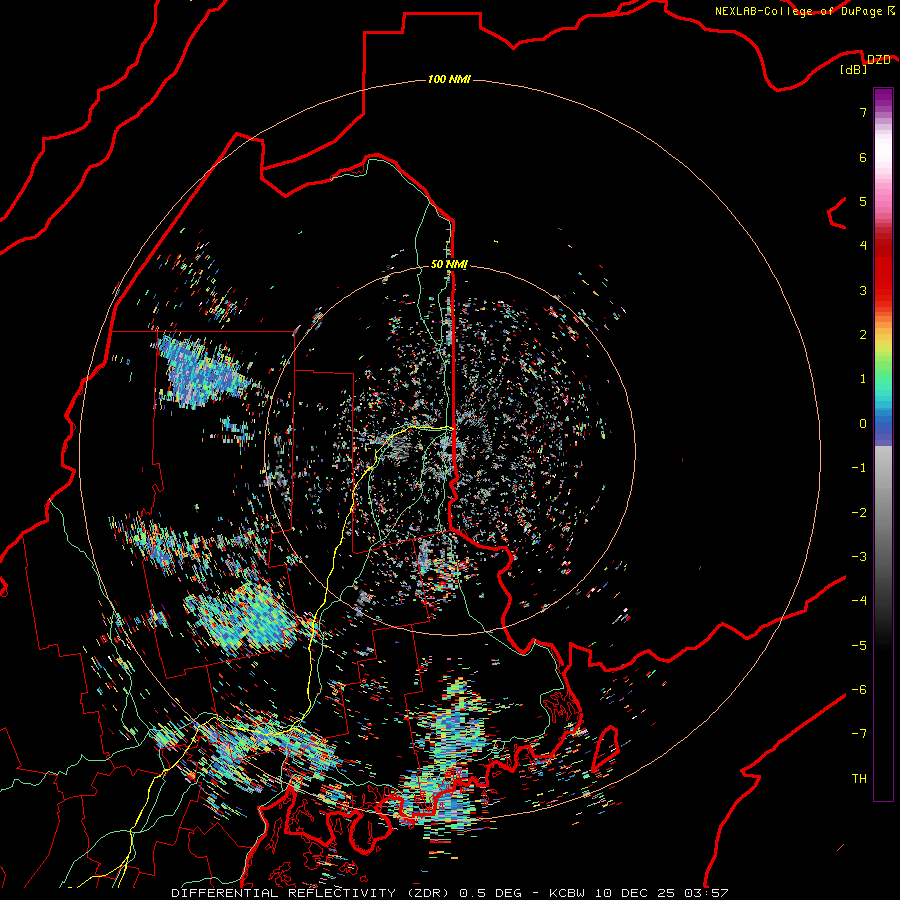This screenshot has width=900, height=900.
Task: Click the '-7' value on the color scale
Action: (859, 734)
